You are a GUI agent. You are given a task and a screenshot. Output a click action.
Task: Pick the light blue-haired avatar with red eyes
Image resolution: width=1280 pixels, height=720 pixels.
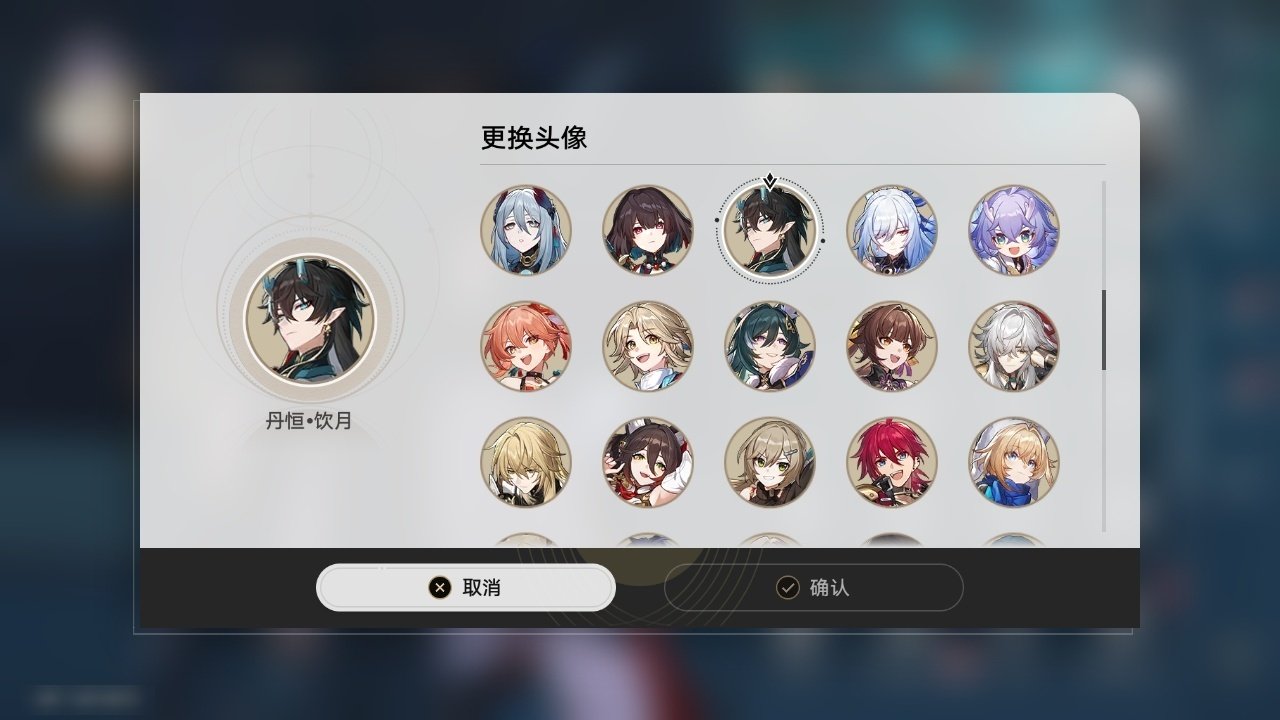(x=892, y=230)
